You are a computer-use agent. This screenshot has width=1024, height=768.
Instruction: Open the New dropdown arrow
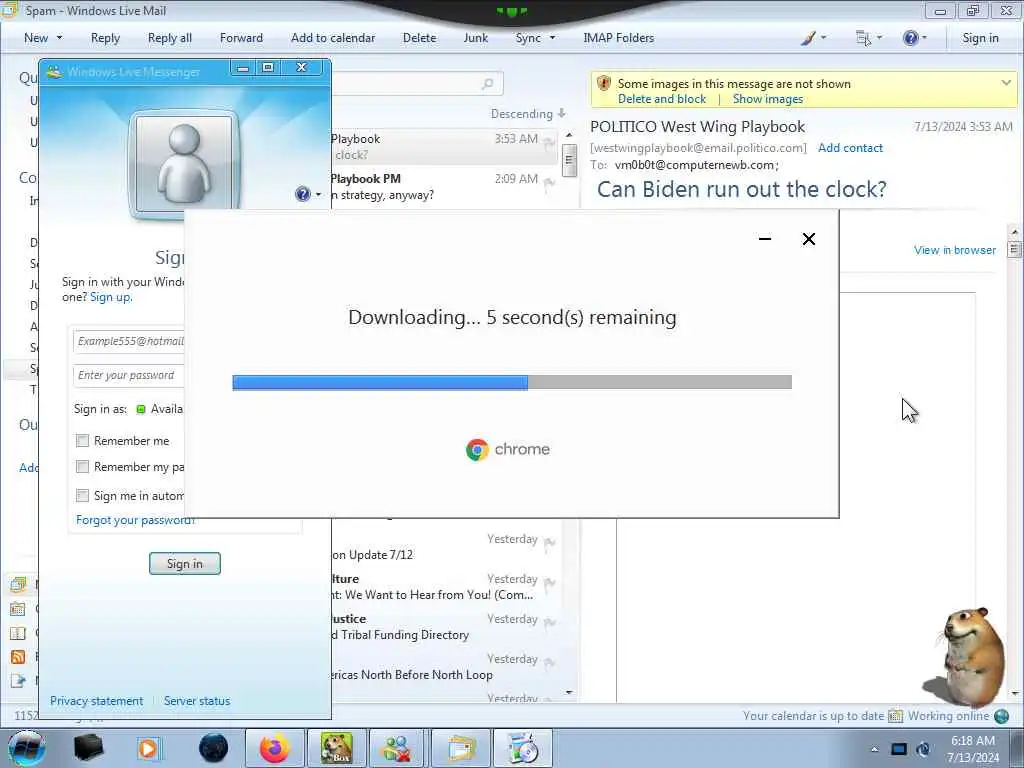[x=59, y=38]
